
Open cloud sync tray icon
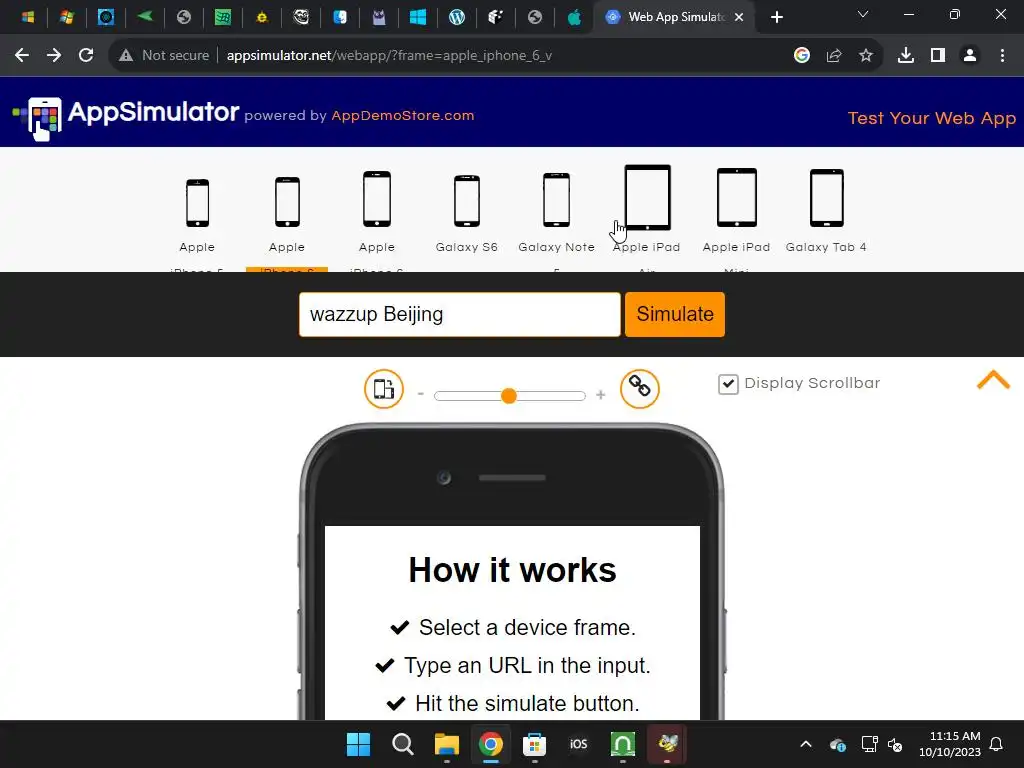tap(838, 744)
